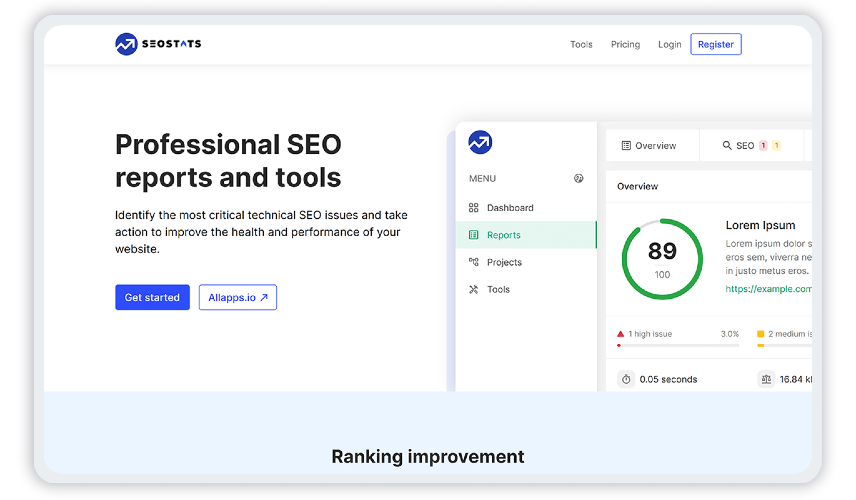Click the 3.0% value
Screen dimensions: 856x500
click(x=729, y=334)
